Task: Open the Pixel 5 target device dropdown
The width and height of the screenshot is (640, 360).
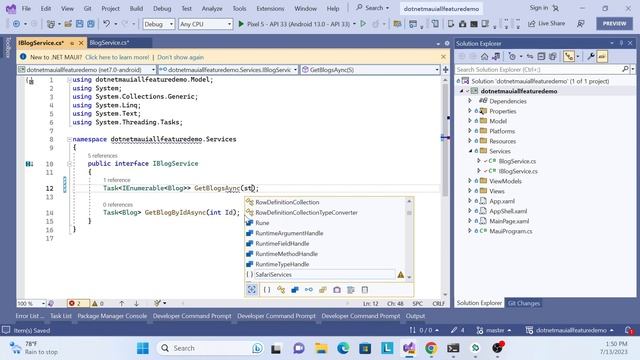Action: coord(354,24)
